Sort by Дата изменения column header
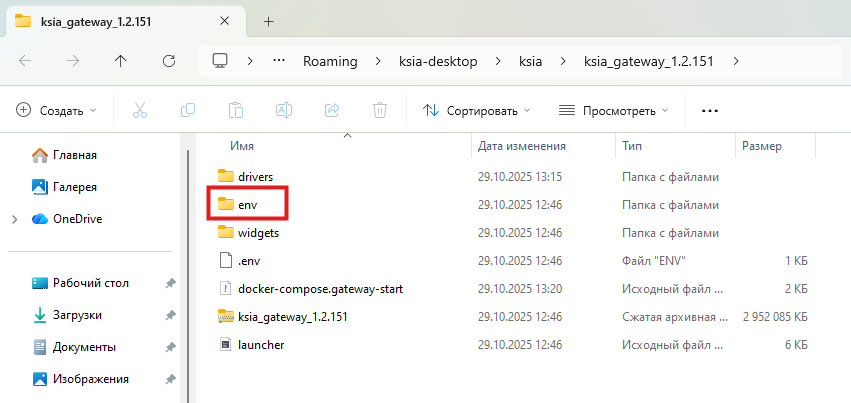 pyautogui.click(x=522, y=146)
